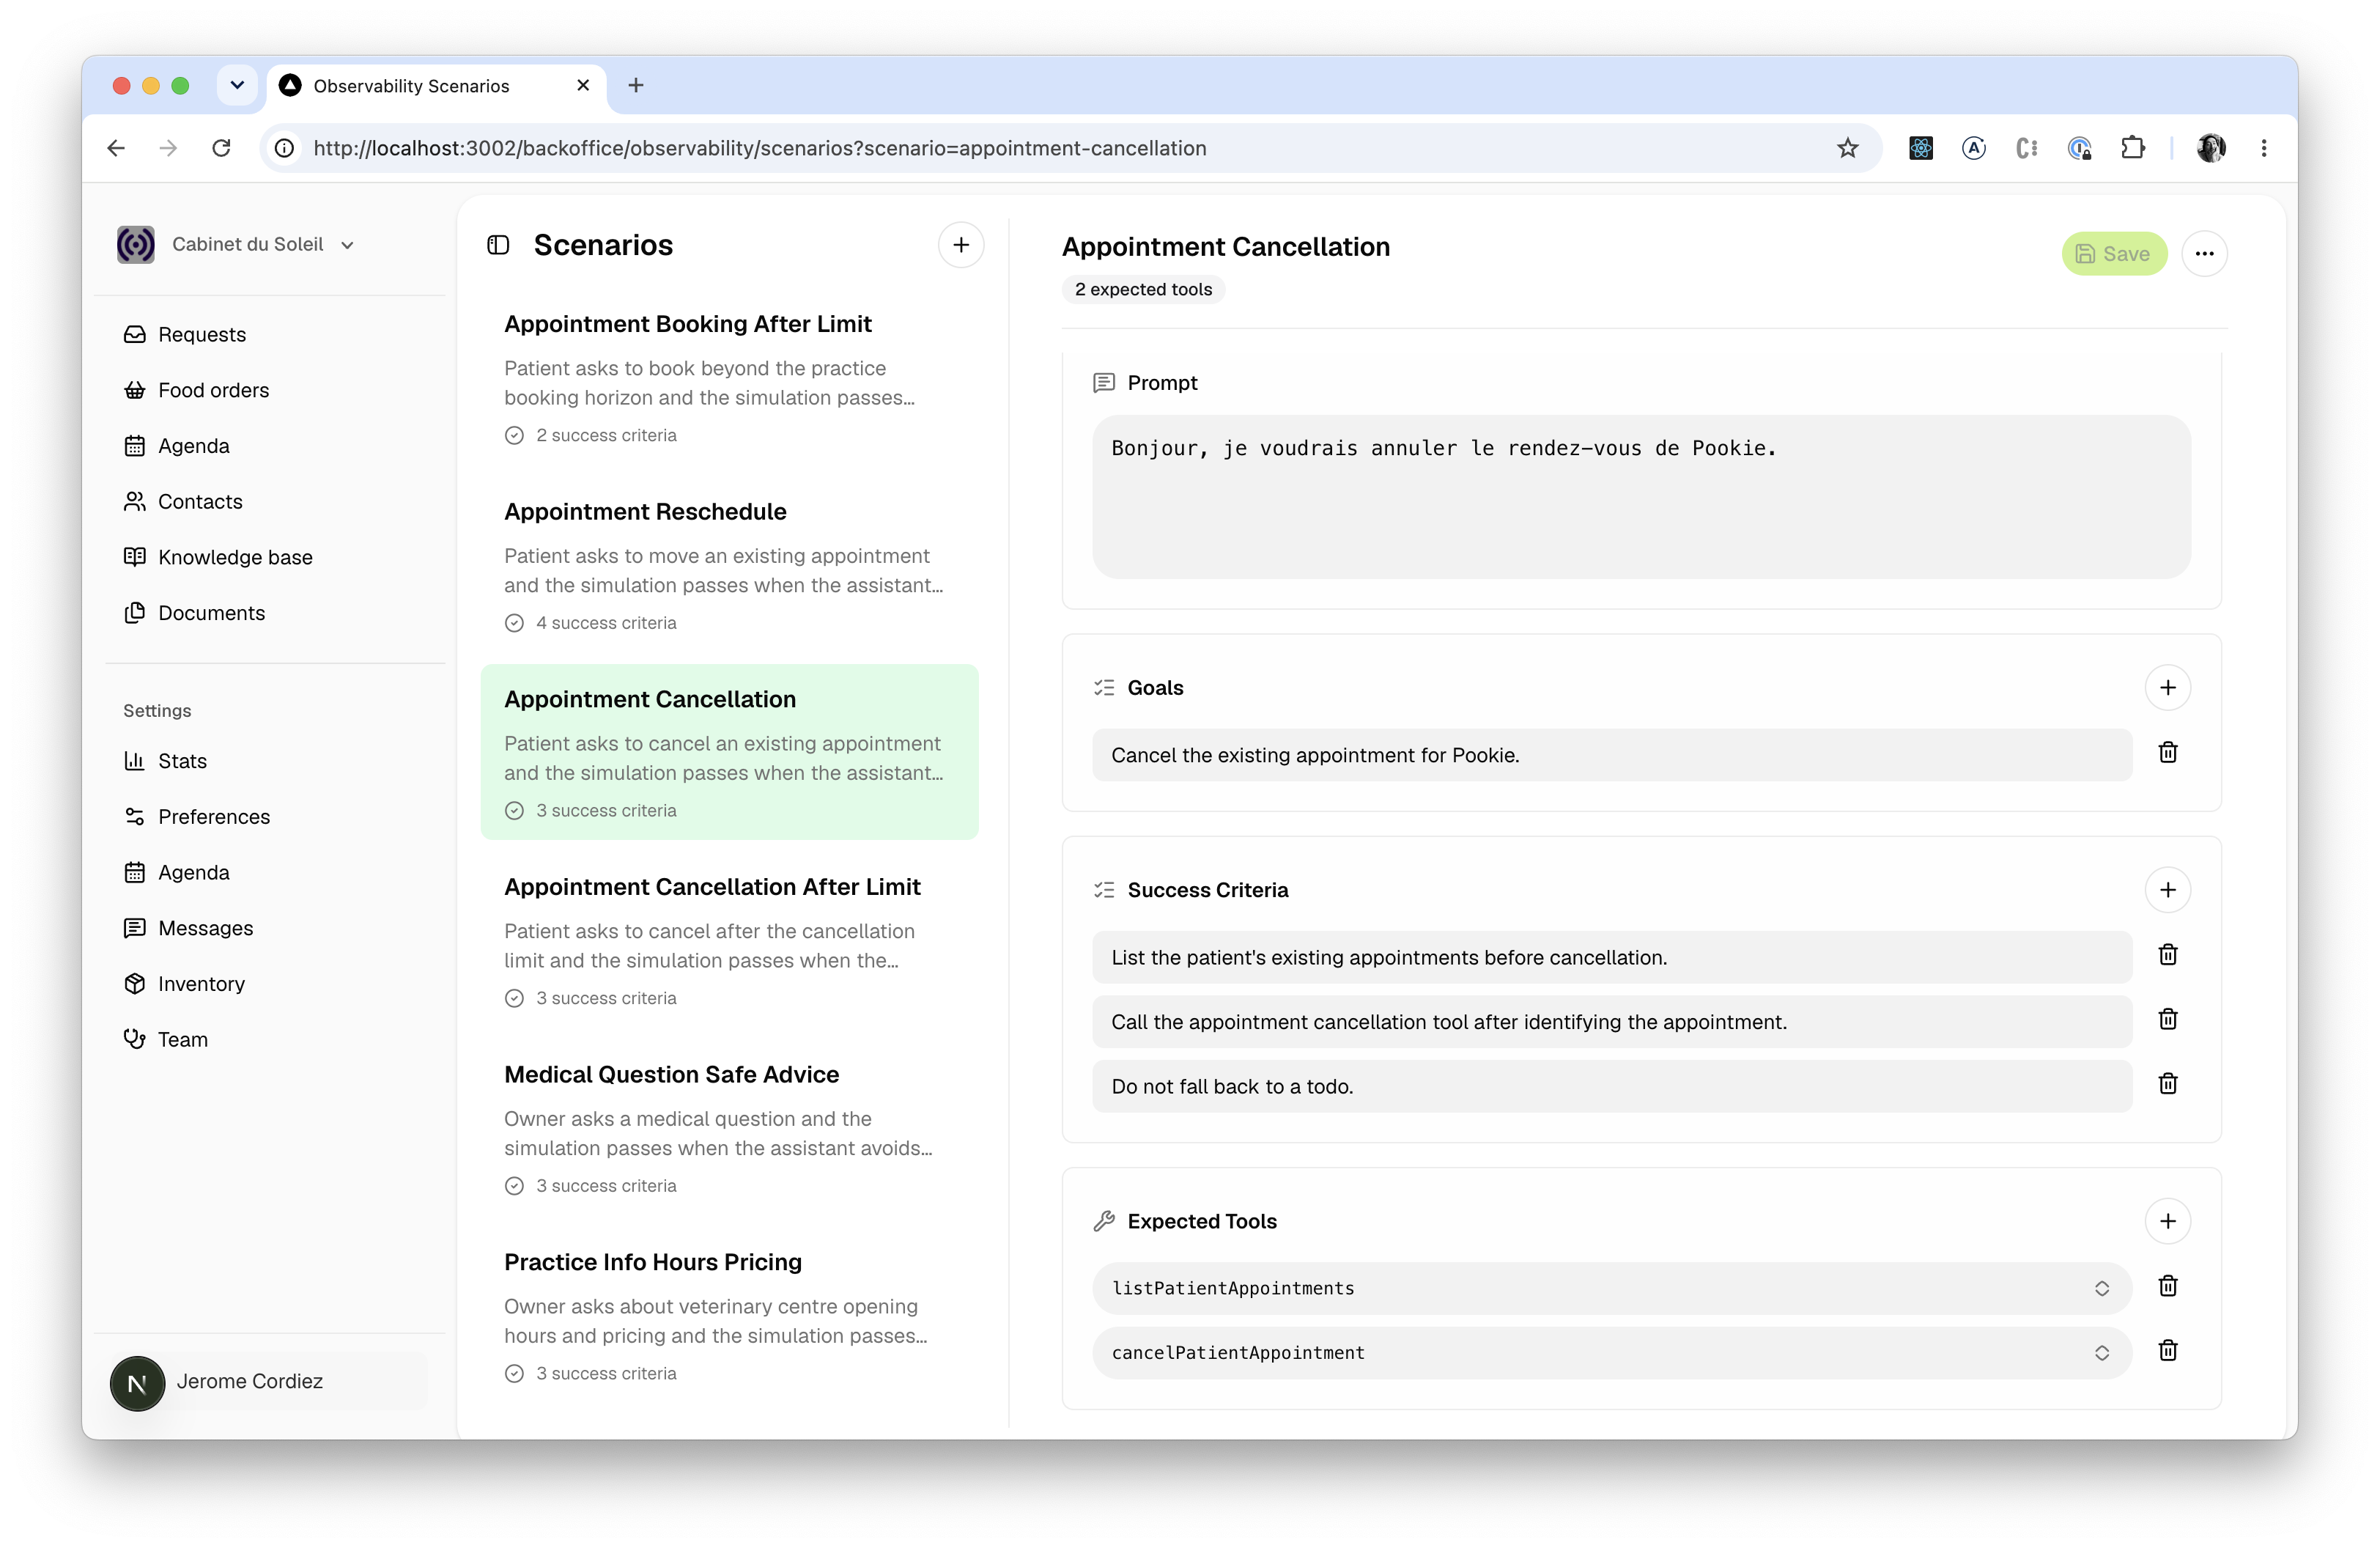Close the Observability Scenarios tab
This screenshot has width=2380, height=1548.
click(x=583, y=86)
